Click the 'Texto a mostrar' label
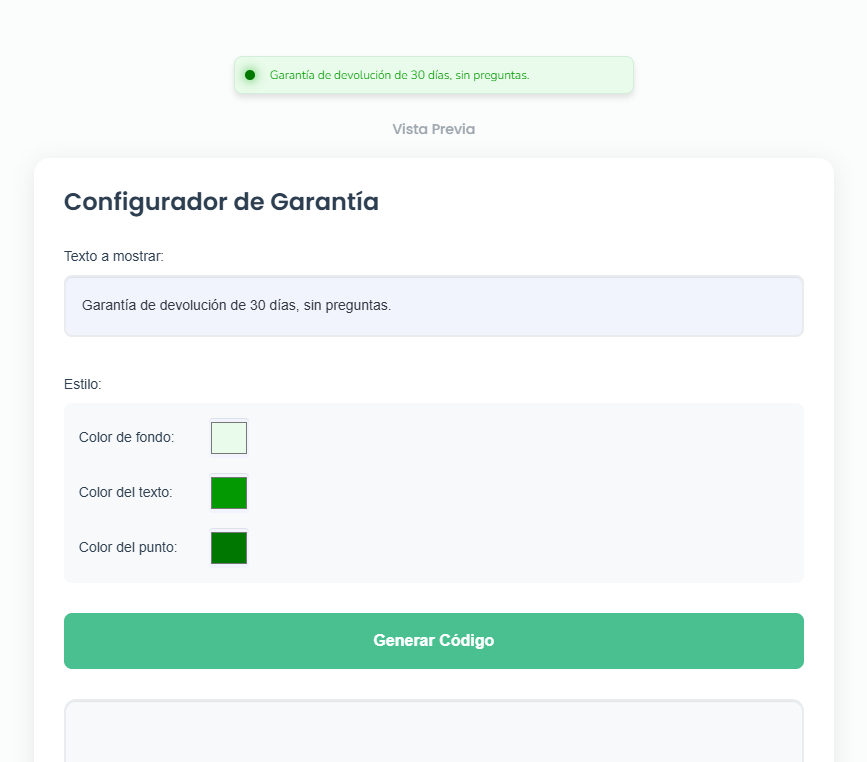The width and height of the screenshot is (867, 762). [106, 255]
